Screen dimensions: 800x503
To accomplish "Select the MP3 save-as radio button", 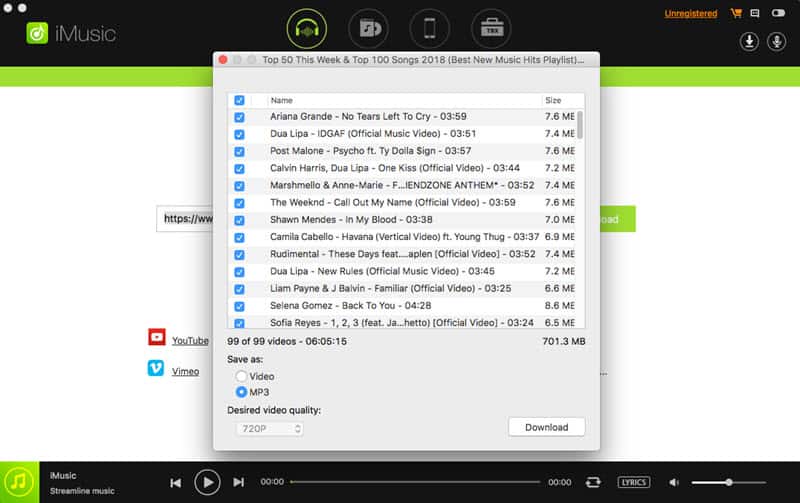I will point(241,392).
